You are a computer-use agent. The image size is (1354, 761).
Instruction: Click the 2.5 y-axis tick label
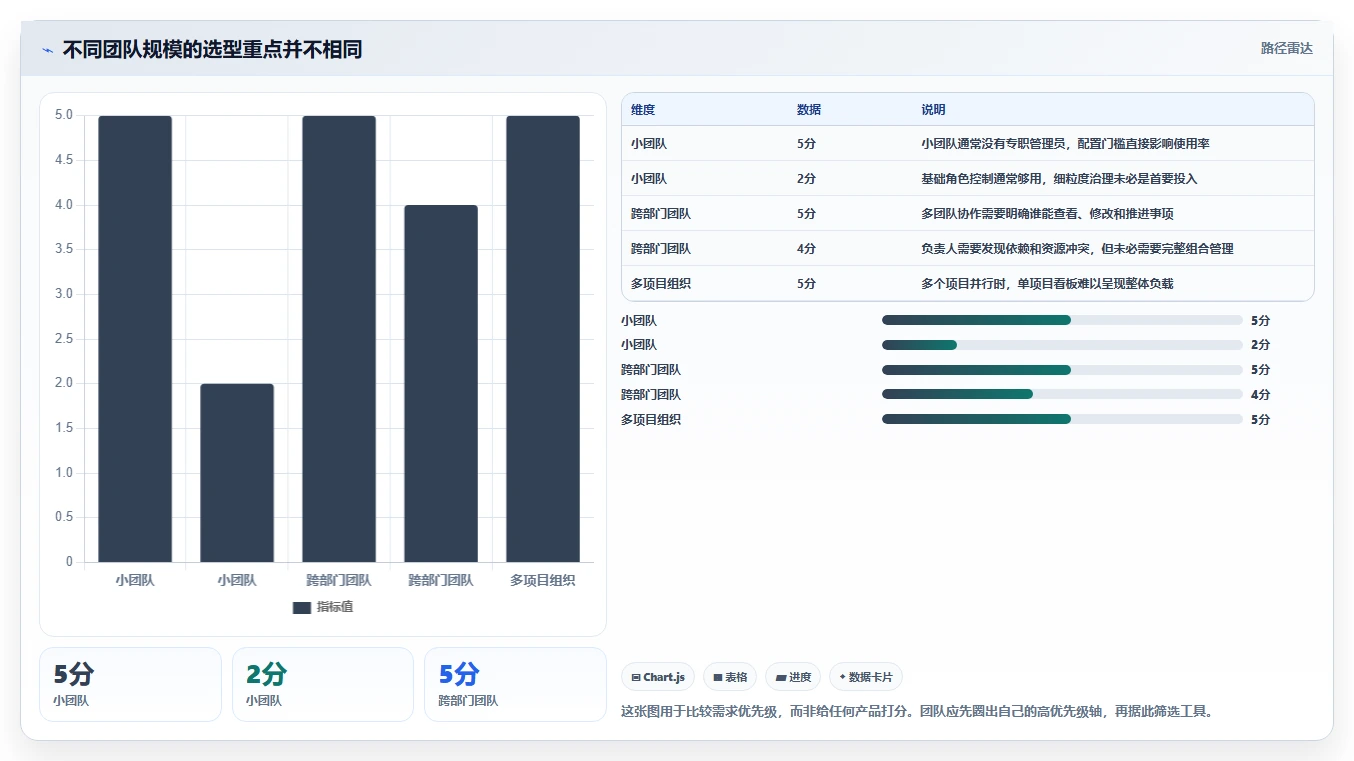point(63,339)
